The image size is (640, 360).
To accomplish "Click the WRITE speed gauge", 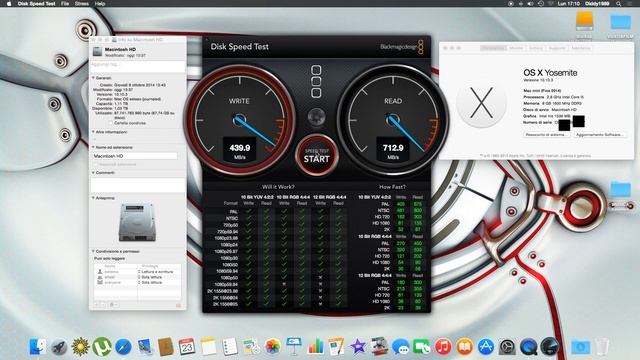I will (240, 120).
